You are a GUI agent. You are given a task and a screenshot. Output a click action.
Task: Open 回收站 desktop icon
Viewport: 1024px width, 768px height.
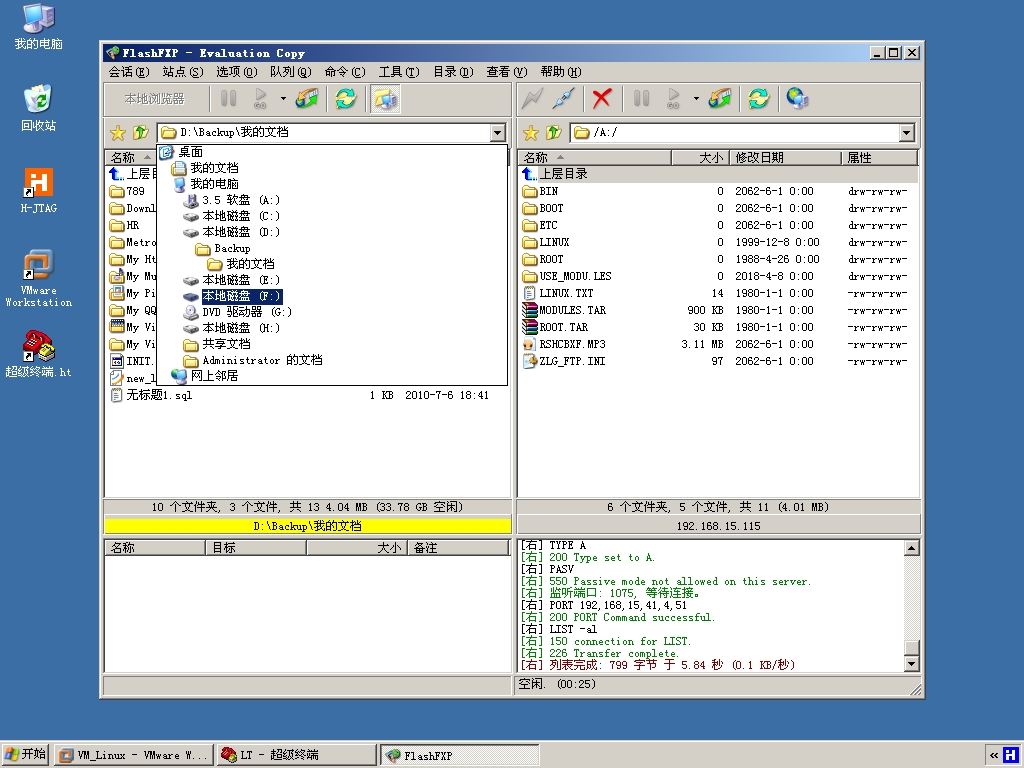click(39, 108)
